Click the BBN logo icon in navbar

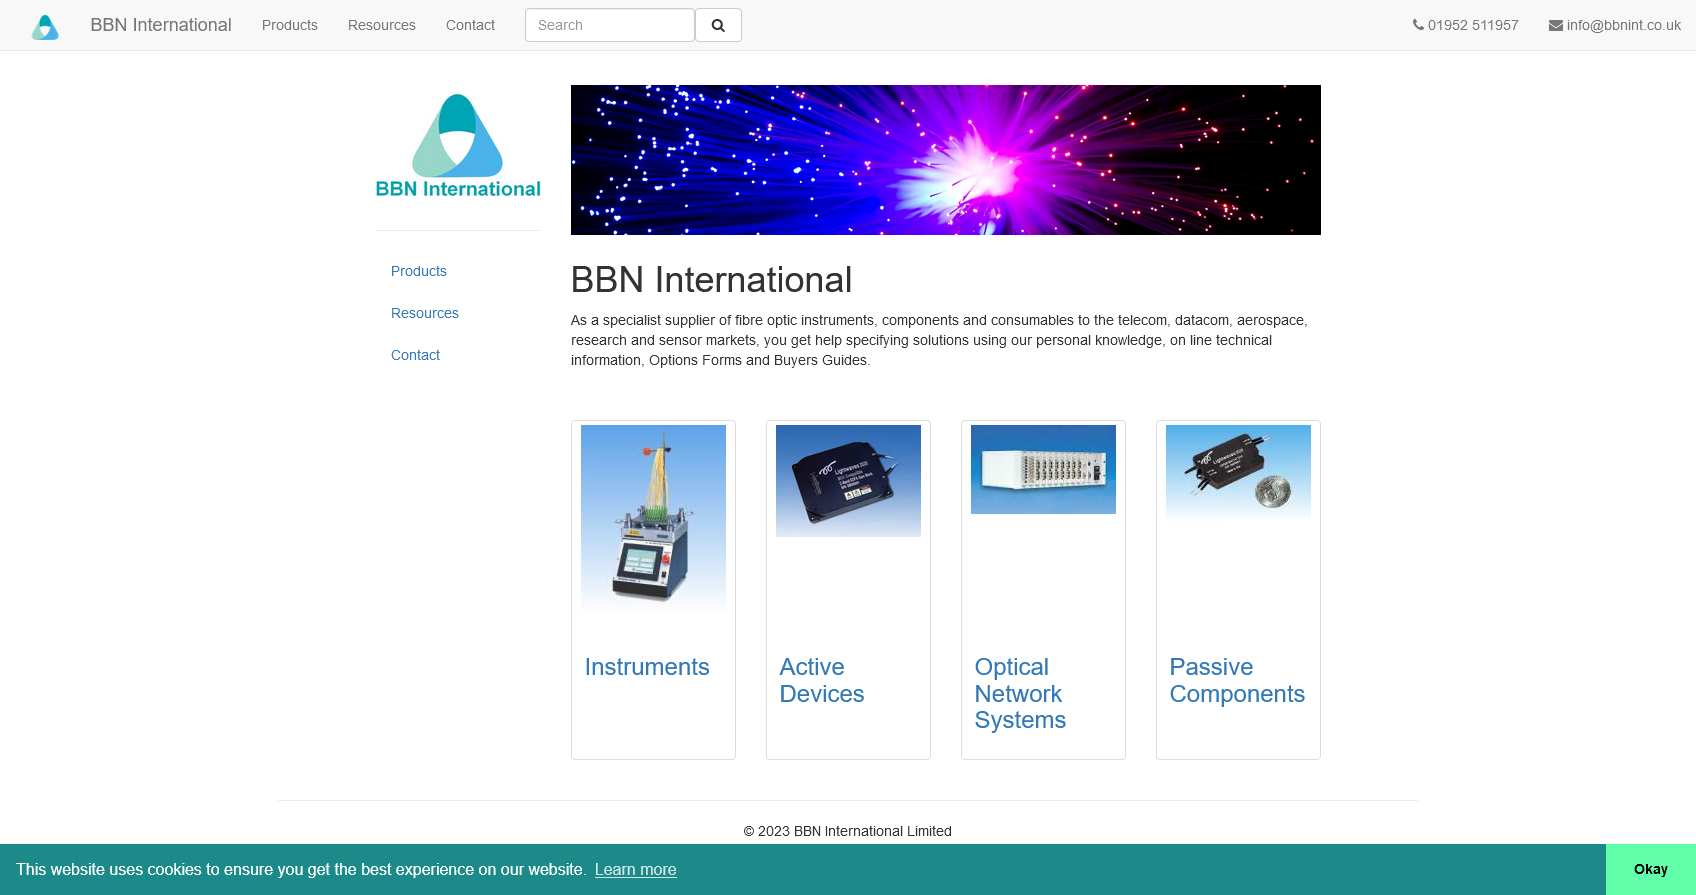point(45,26)
